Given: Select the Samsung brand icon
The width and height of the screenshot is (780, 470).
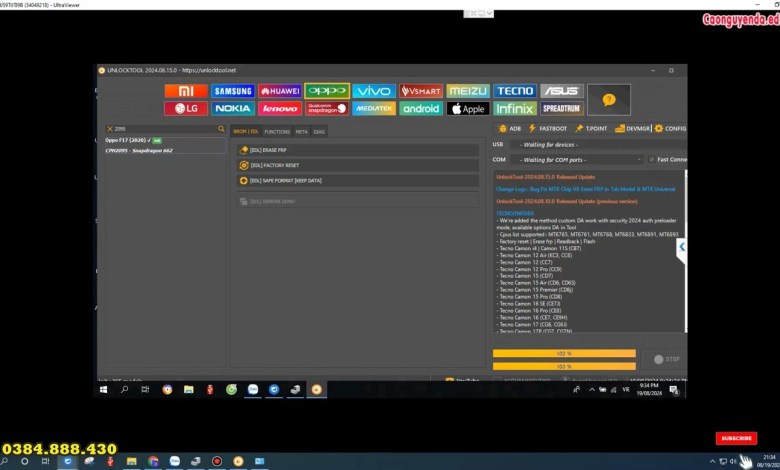Looking at the screenshot, I should click(232, 91).
